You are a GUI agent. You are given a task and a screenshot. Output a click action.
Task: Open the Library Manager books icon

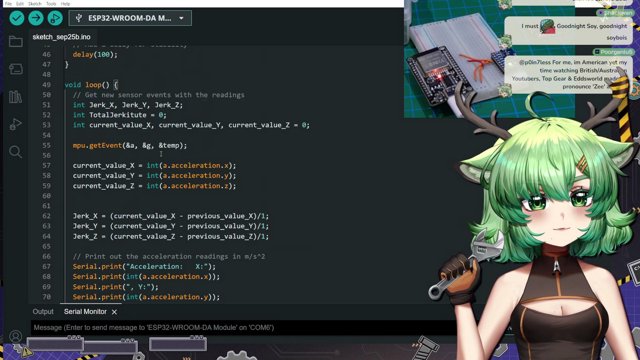(16, 97)
